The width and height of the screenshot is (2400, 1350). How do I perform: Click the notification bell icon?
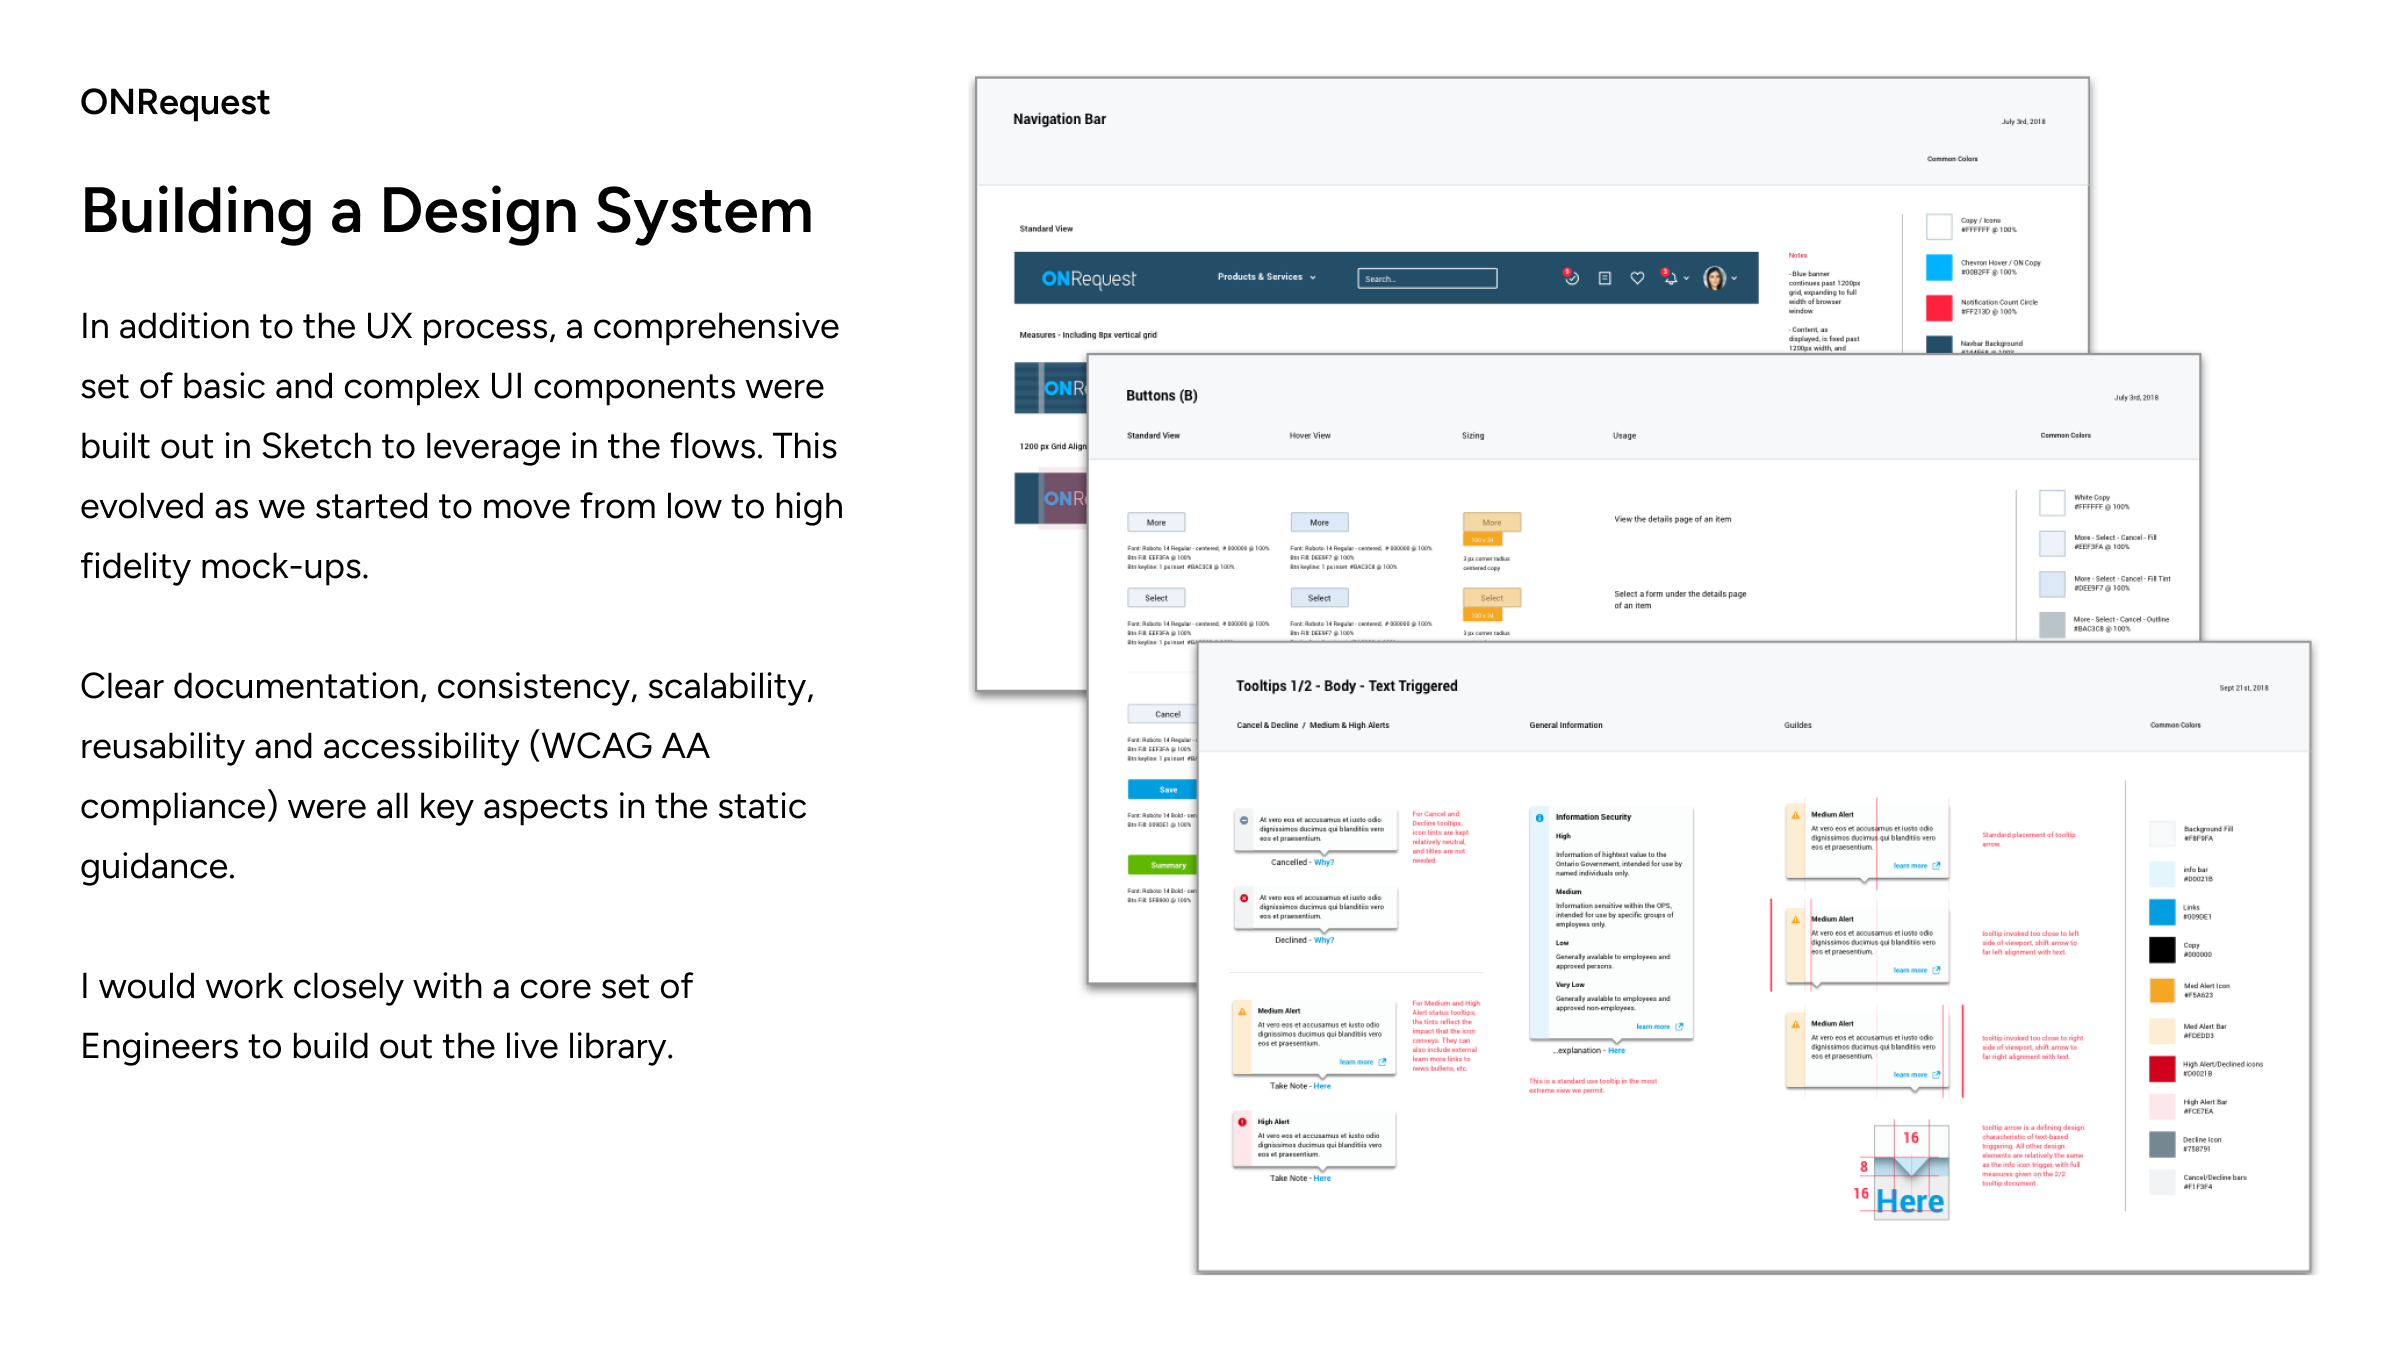1670,278
